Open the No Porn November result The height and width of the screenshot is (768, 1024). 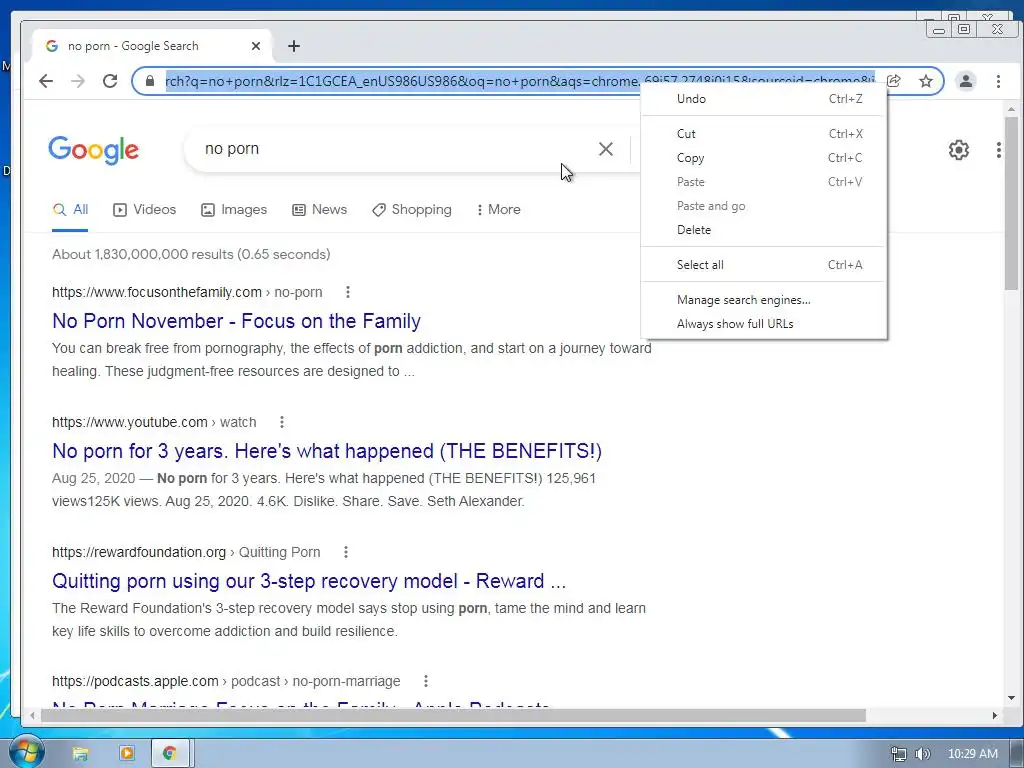236,321
